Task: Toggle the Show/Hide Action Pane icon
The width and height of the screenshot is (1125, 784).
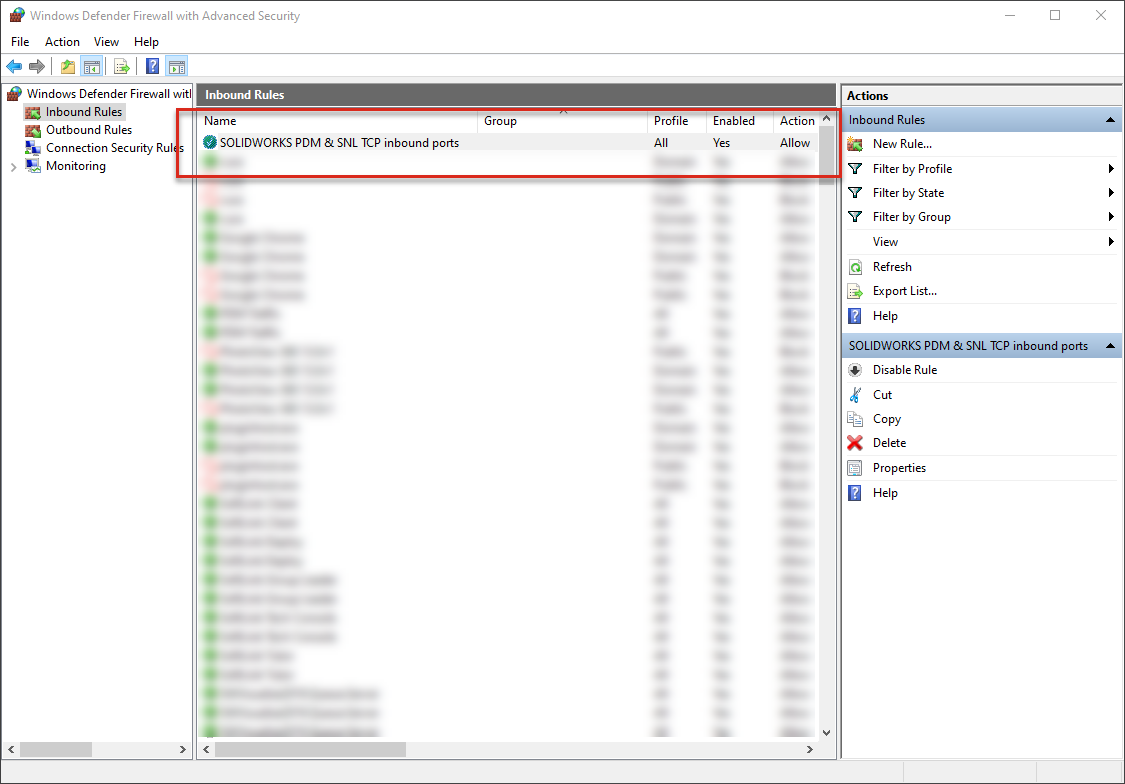Action: click(176, 67)
